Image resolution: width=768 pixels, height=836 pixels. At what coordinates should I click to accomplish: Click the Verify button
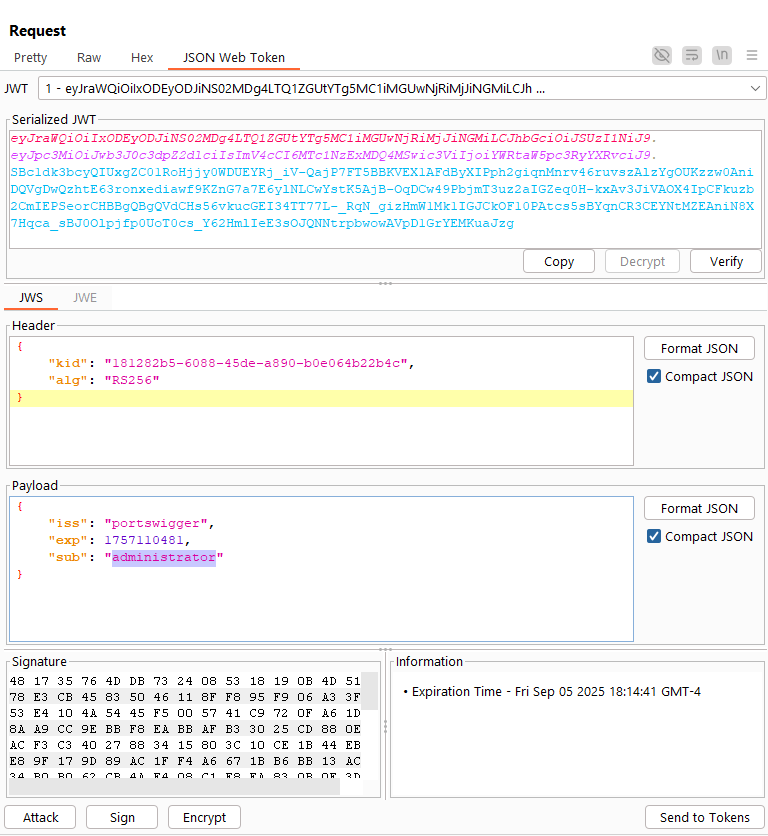tap(726, 262)
